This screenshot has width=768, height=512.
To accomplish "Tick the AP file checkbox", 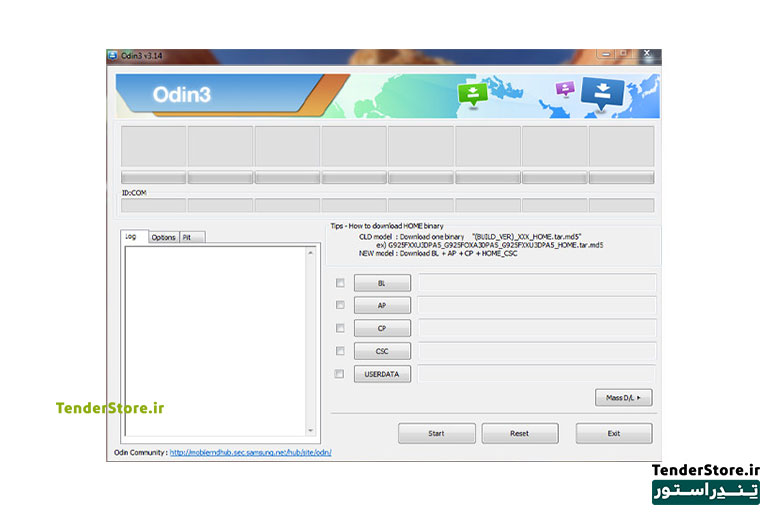I will [x=340, y=305].
